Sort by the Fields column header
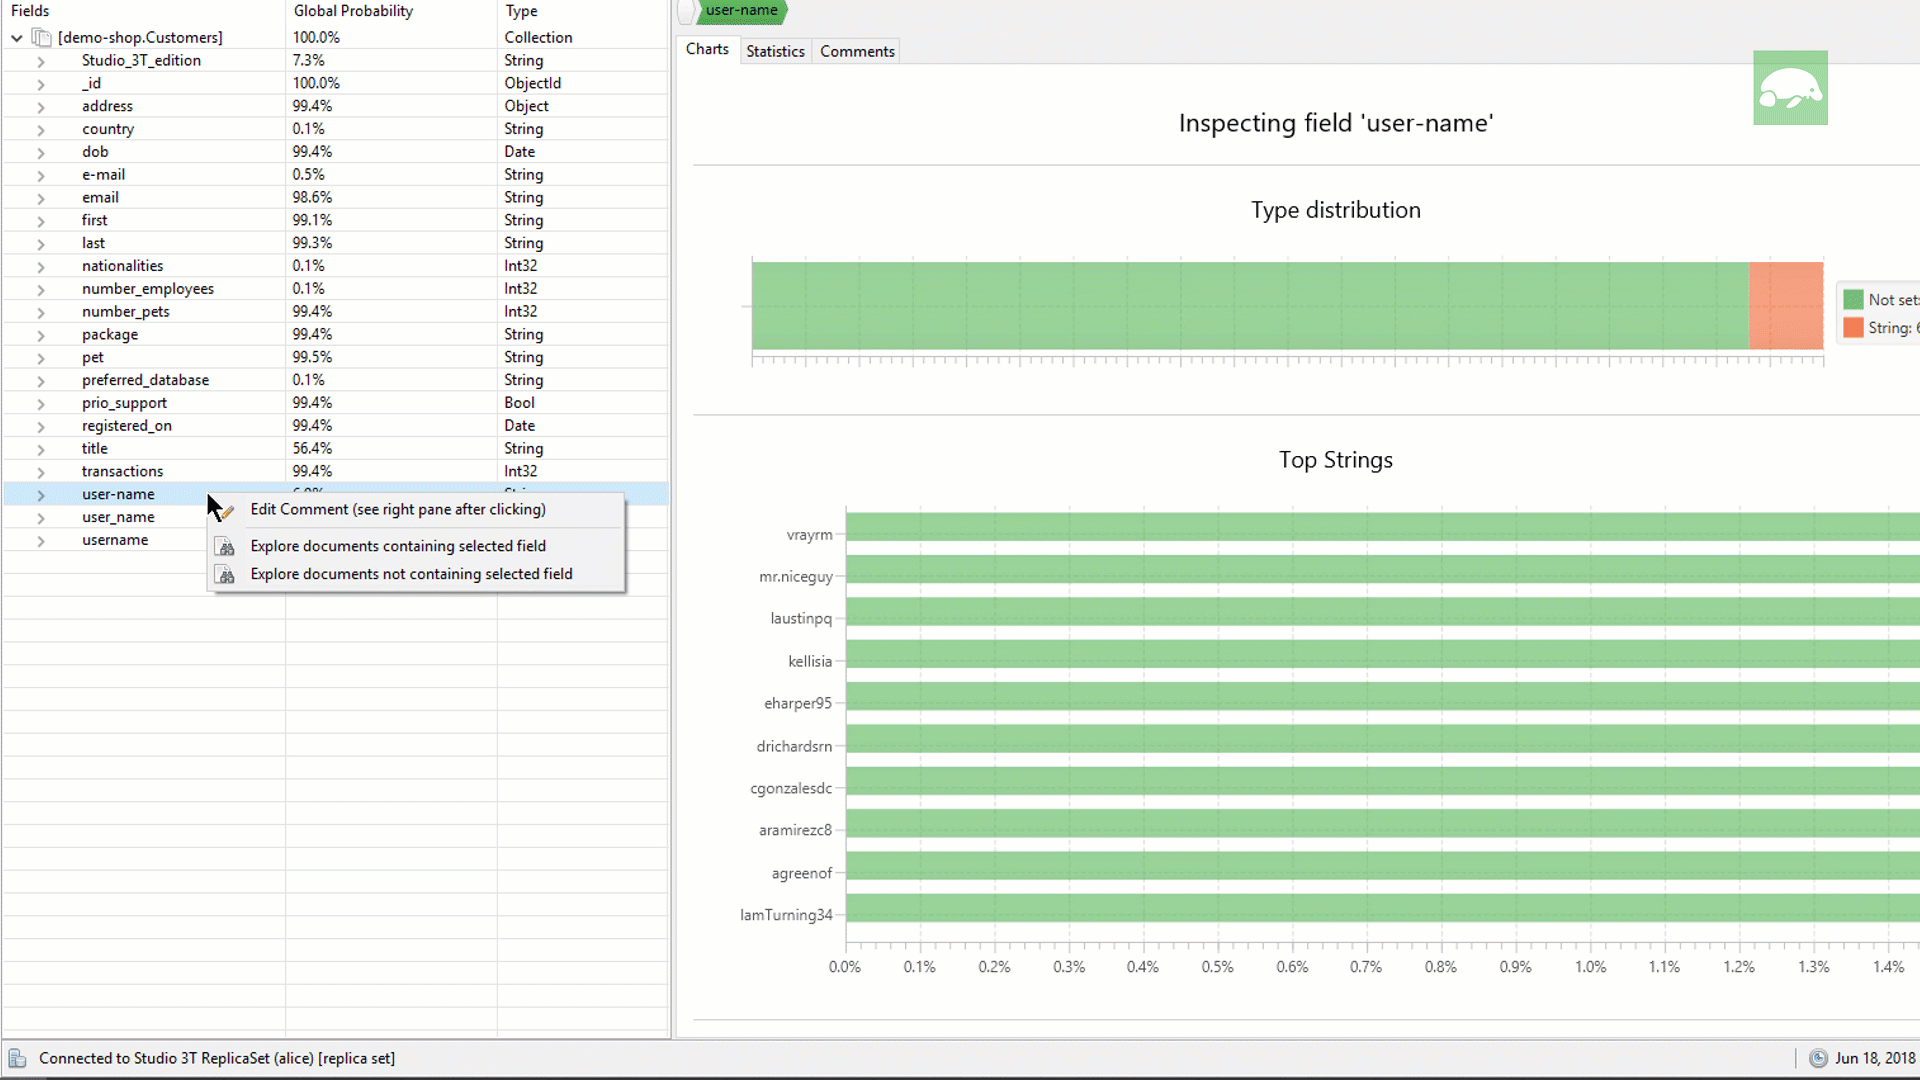The height and width of the screenshot is (1080, 1920). click(x=144, y=11)
